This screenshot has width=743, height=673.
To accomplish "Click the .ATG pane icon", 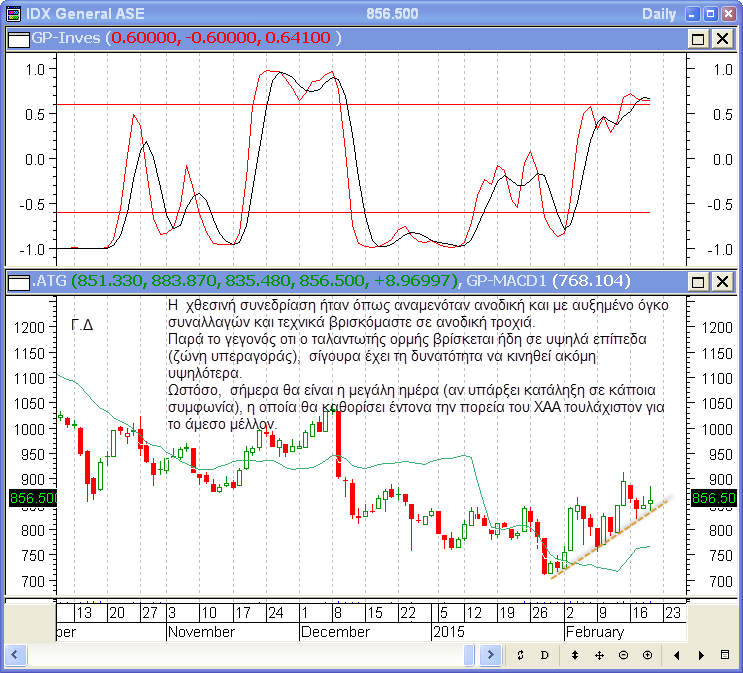I will tap(19, 282).
